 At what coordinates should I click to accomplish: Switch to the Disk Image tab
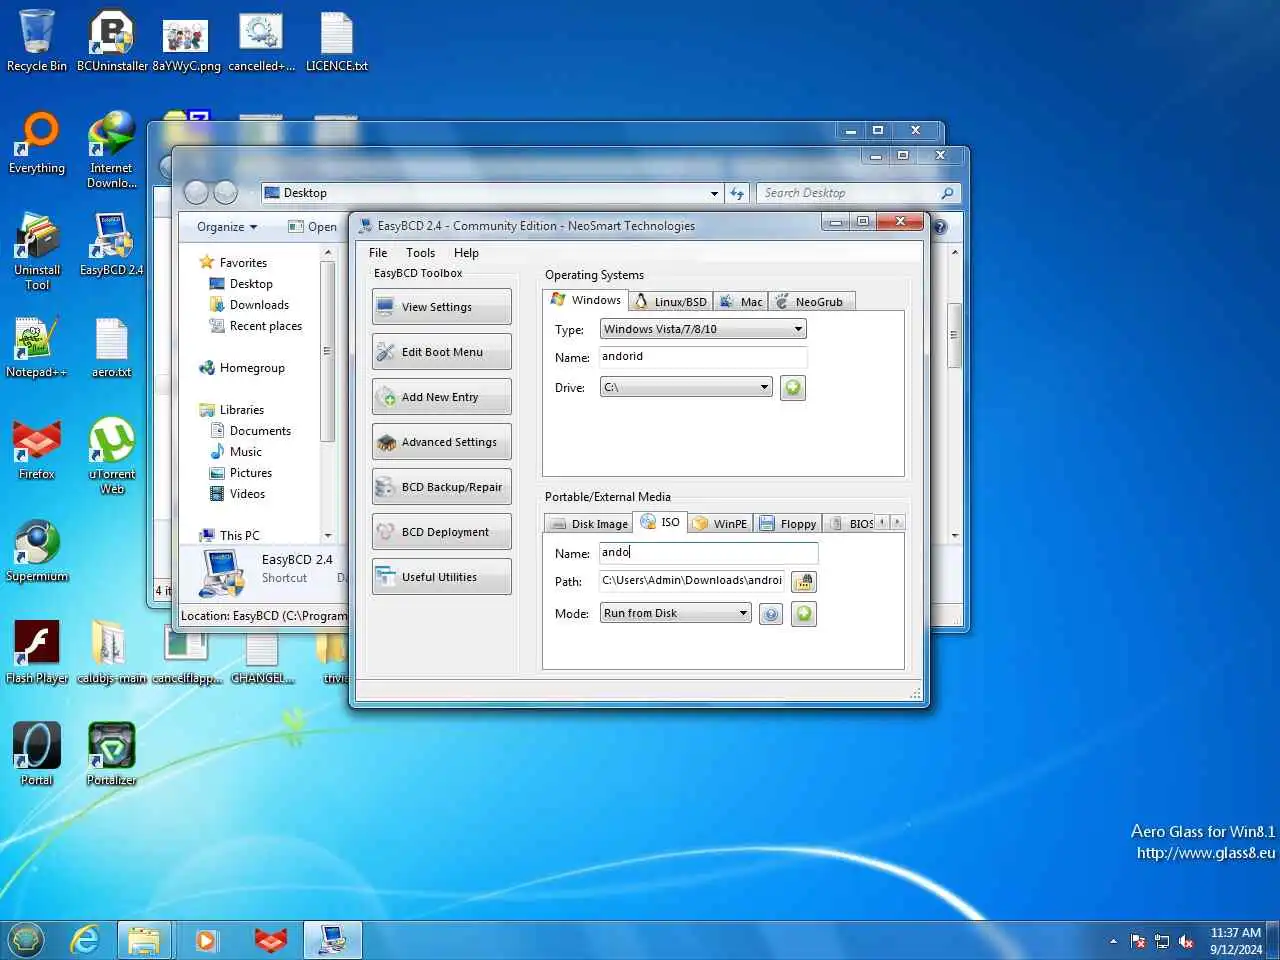tap(589, 523)
